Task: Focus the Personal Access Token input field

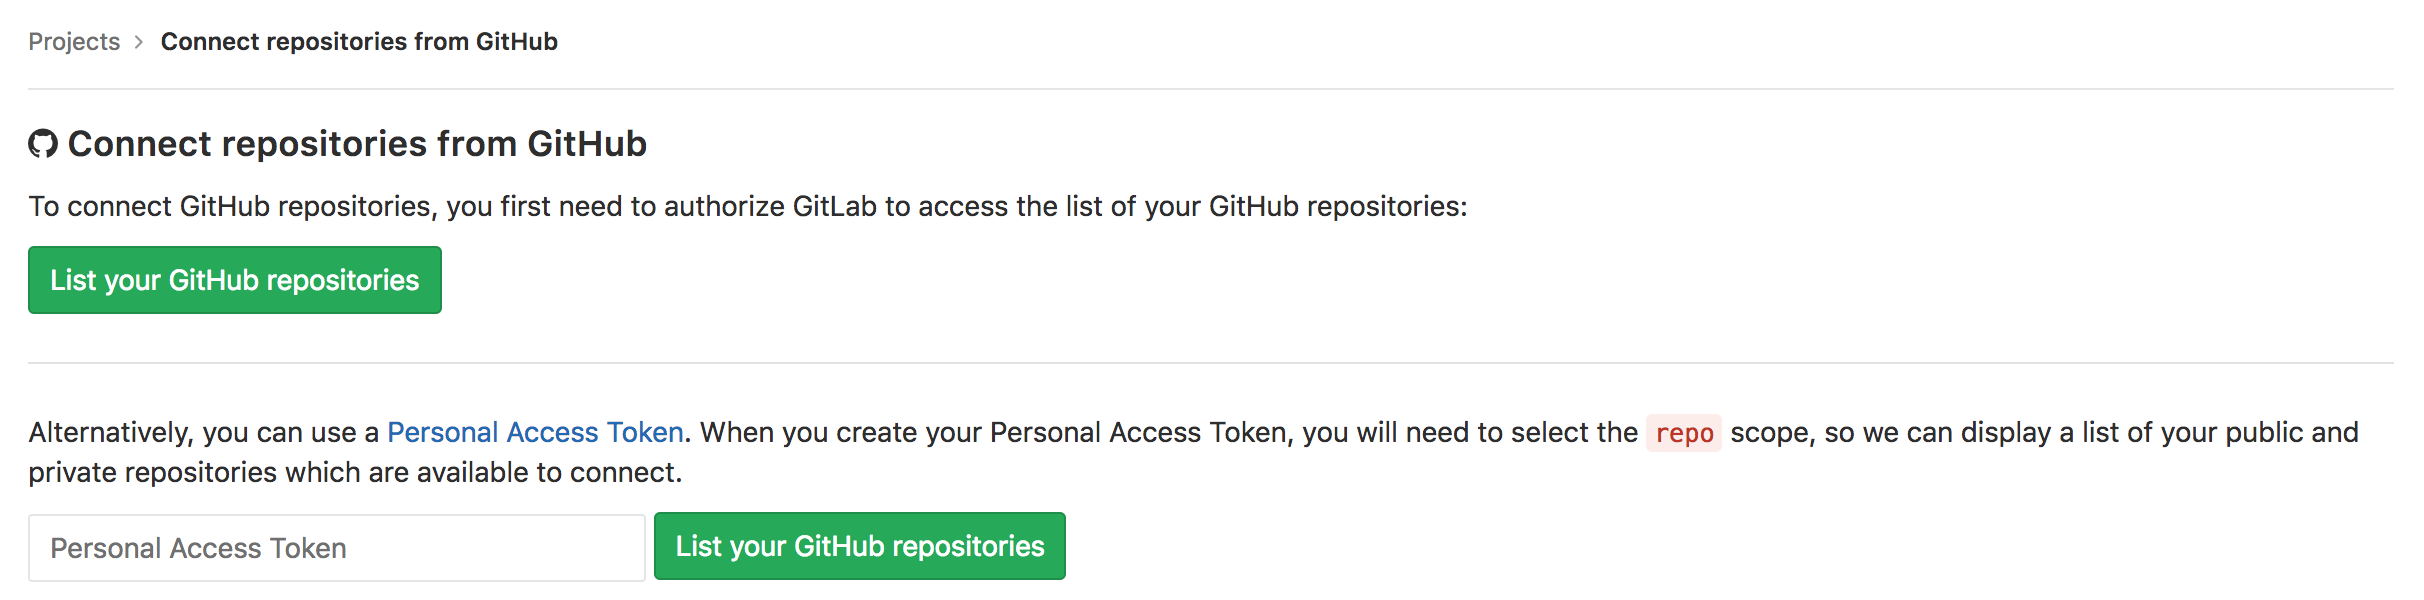Action: [336, 548]
